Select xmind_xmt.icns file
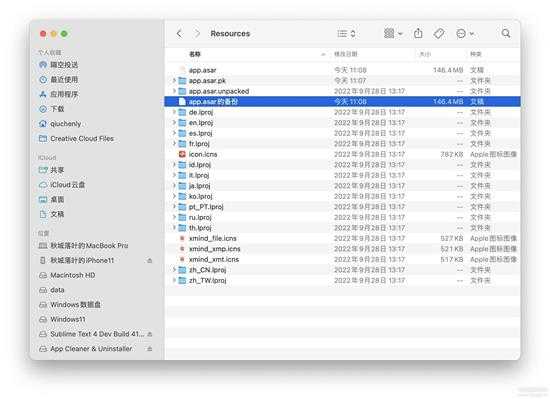 (342, 259)
